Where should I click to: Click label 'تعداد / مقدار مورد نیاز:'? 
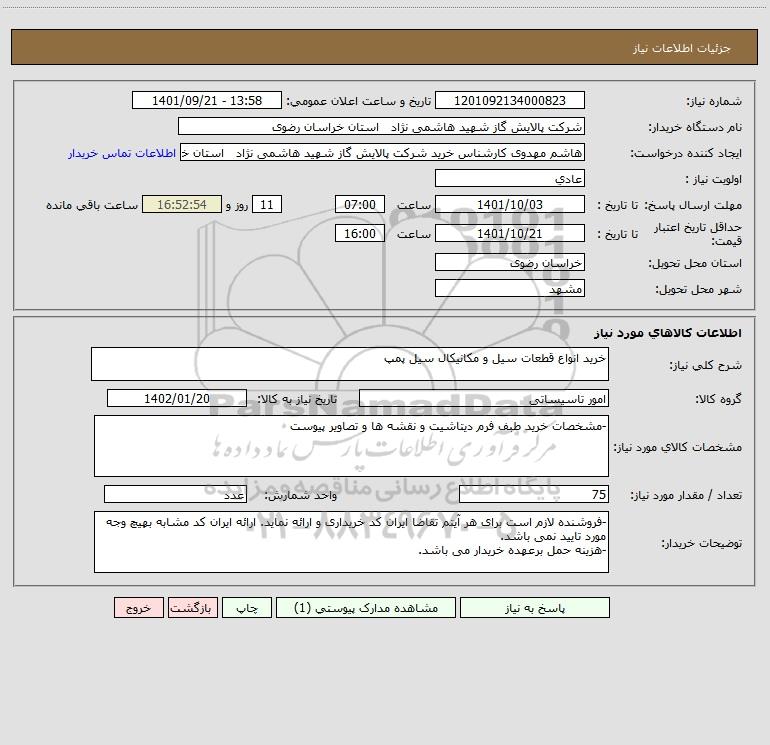[x=686, y=496]
